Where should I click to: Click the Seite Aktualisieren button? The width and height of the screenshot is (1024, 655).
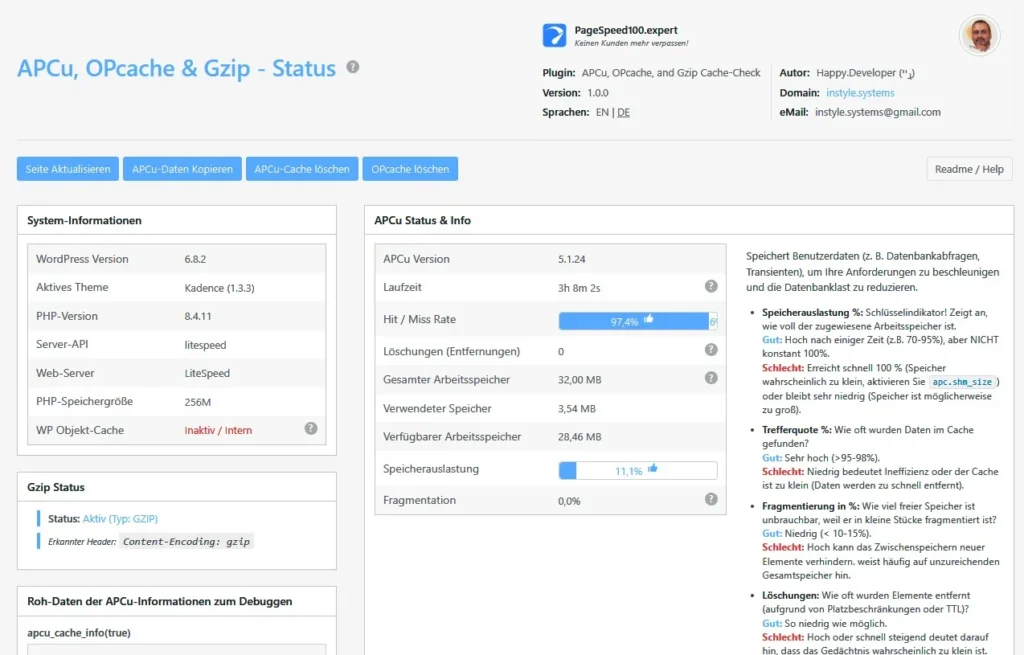[66, 169]
